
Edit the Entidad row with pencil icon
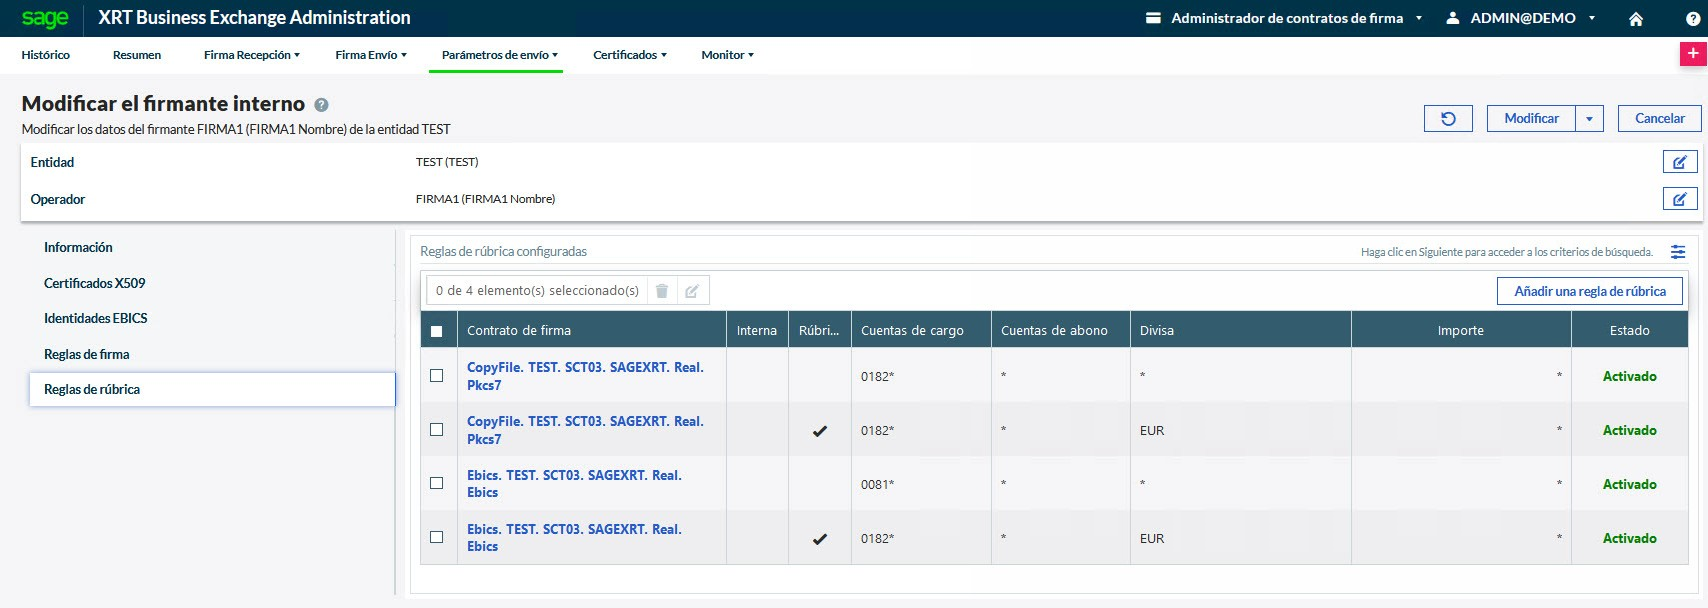1679,162
